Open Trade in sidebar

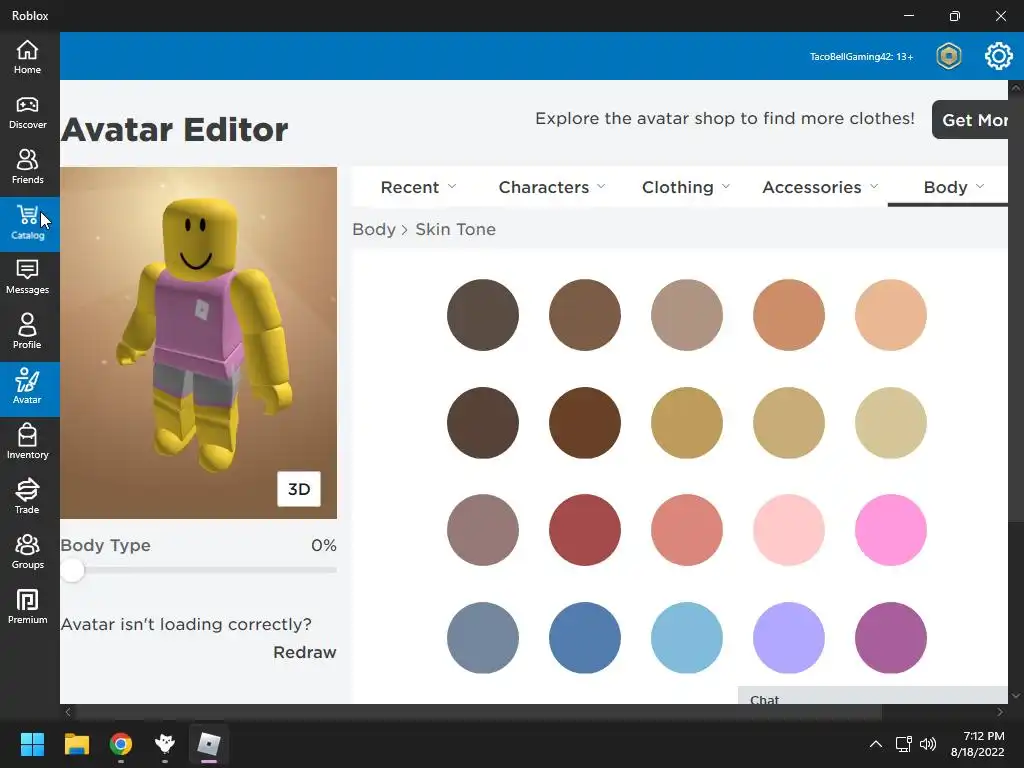coord(27,498)
